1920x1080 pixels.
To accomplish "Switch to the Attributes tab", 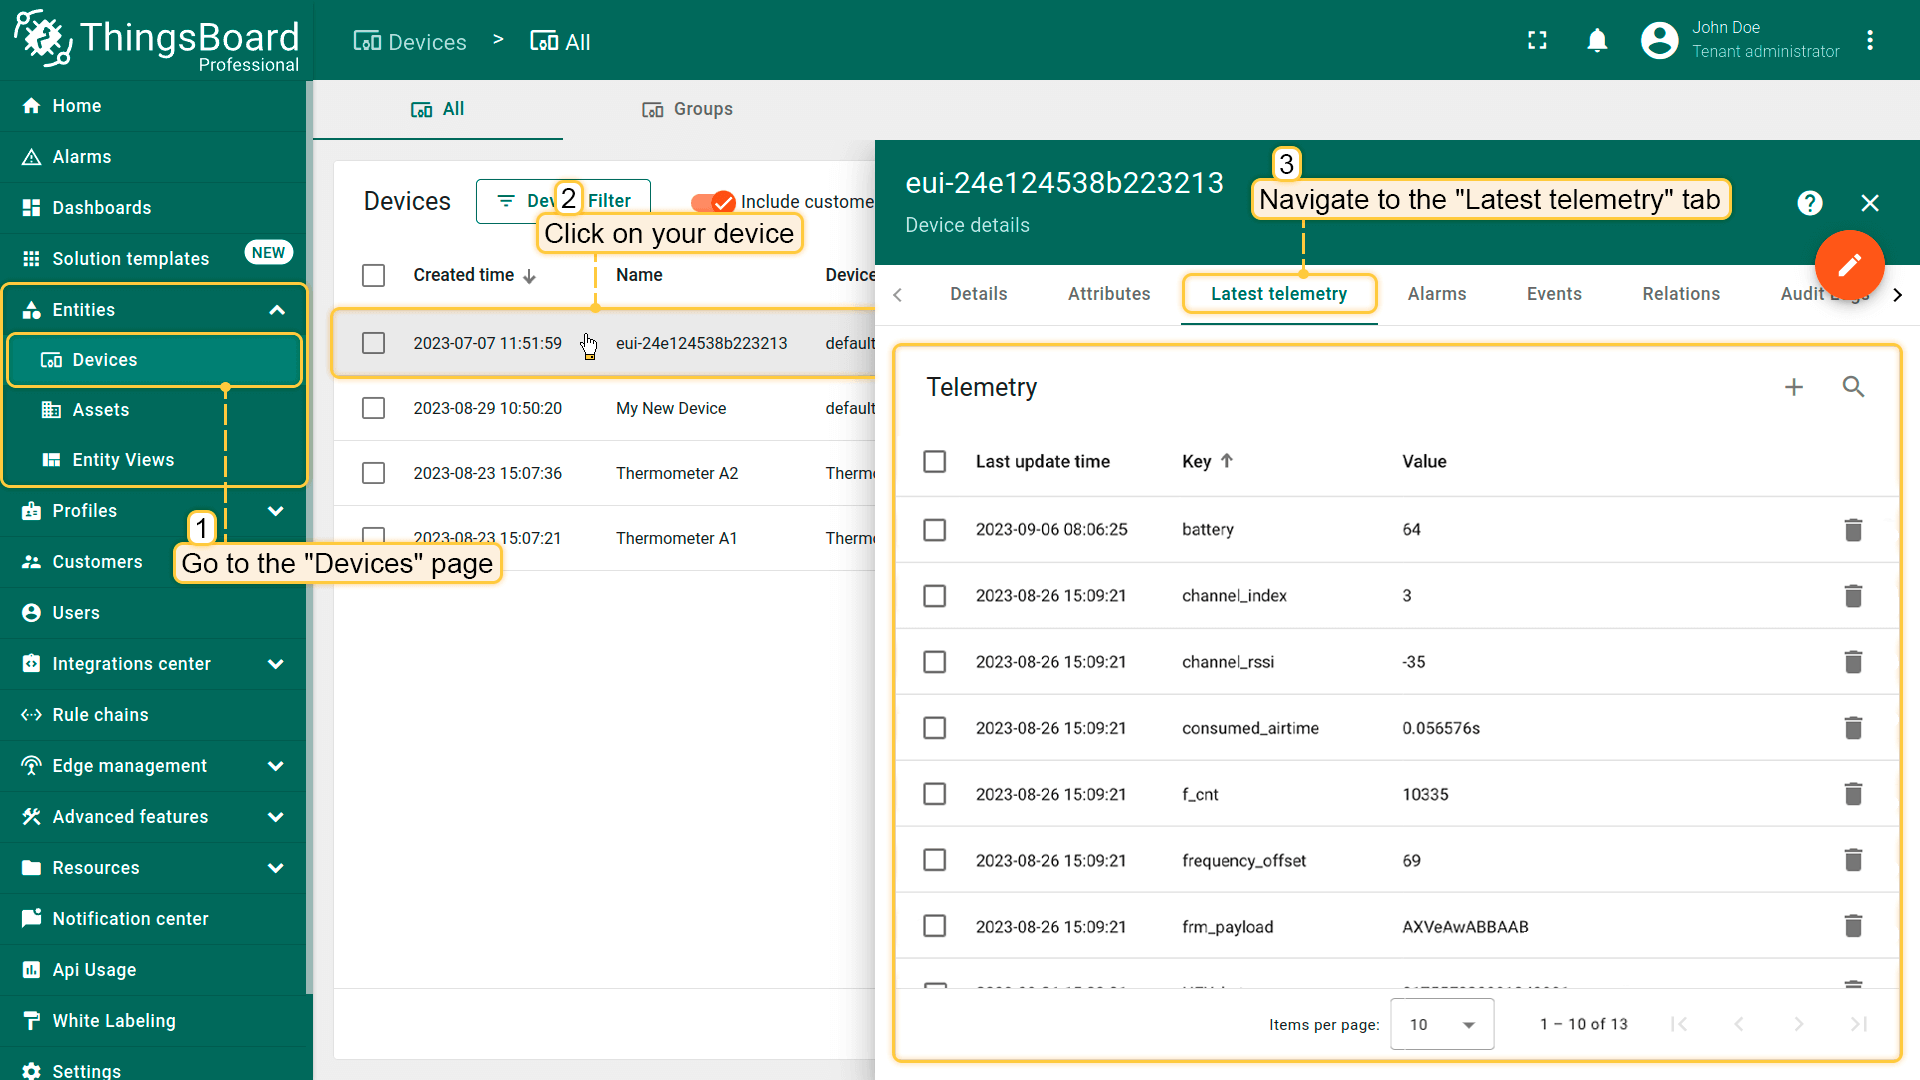I will click(x=1108, y=293).
